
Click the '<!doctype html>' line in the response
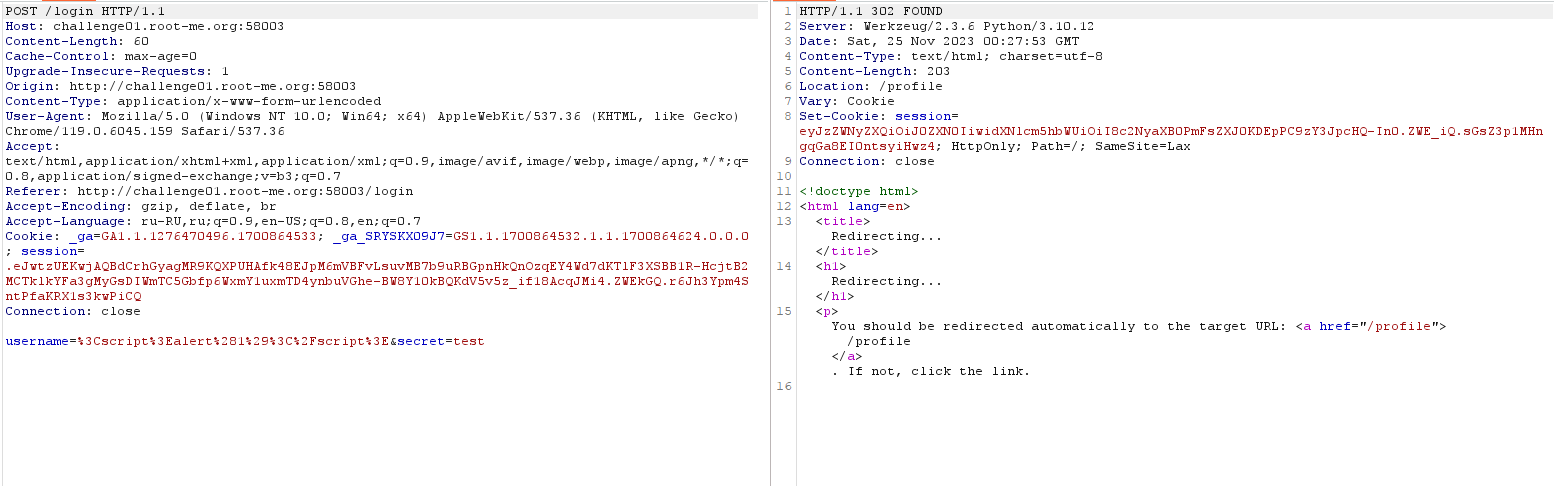click(x=858, y=191)
